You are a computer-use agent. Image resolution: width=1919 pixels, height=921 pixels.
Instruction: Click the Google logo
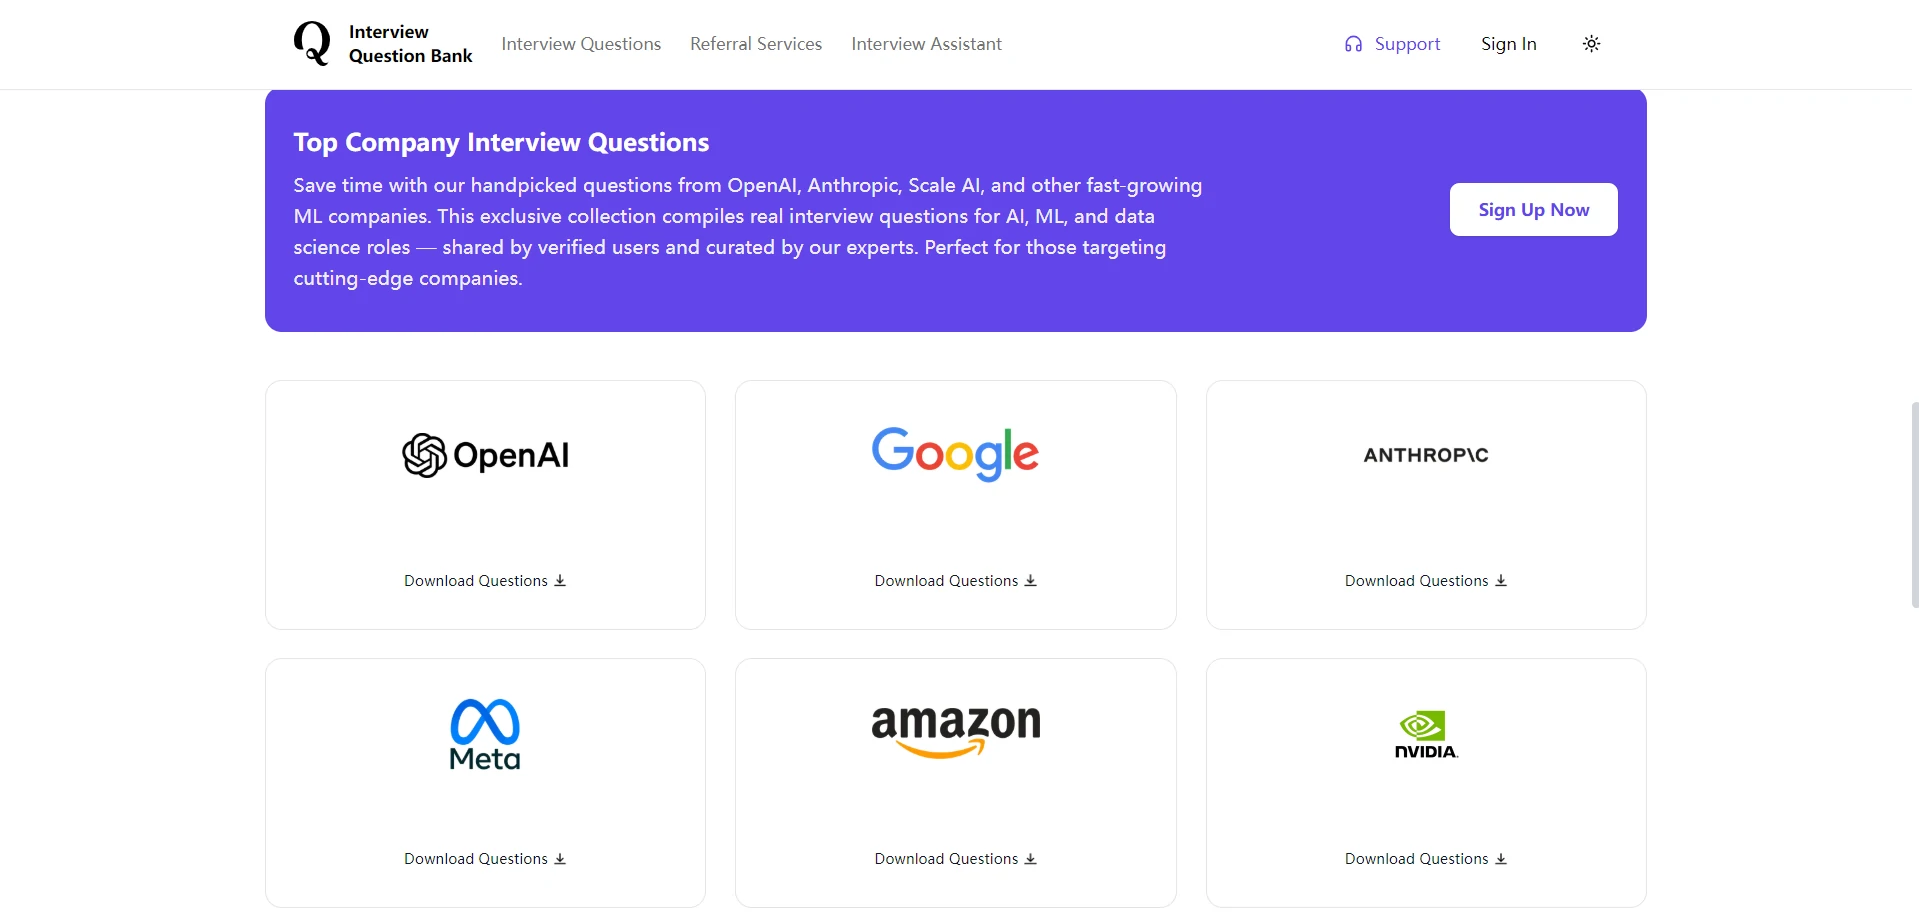click(955, 454)
